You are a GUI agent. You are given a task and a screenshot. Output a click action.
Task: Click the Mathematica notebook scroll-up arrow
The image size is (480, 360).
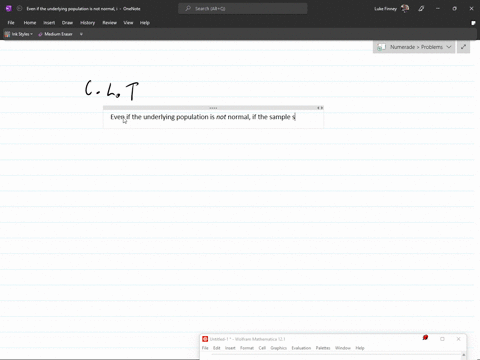[463, 355]
